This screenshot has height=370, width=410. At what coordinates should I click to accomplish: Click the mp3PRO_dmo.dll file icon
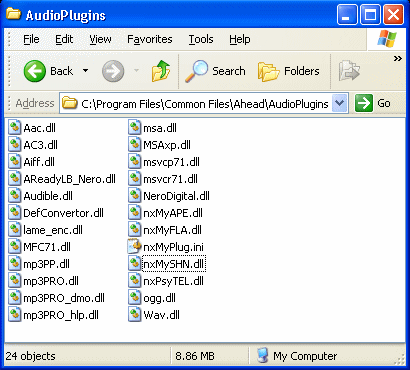(x=15, y=298)
